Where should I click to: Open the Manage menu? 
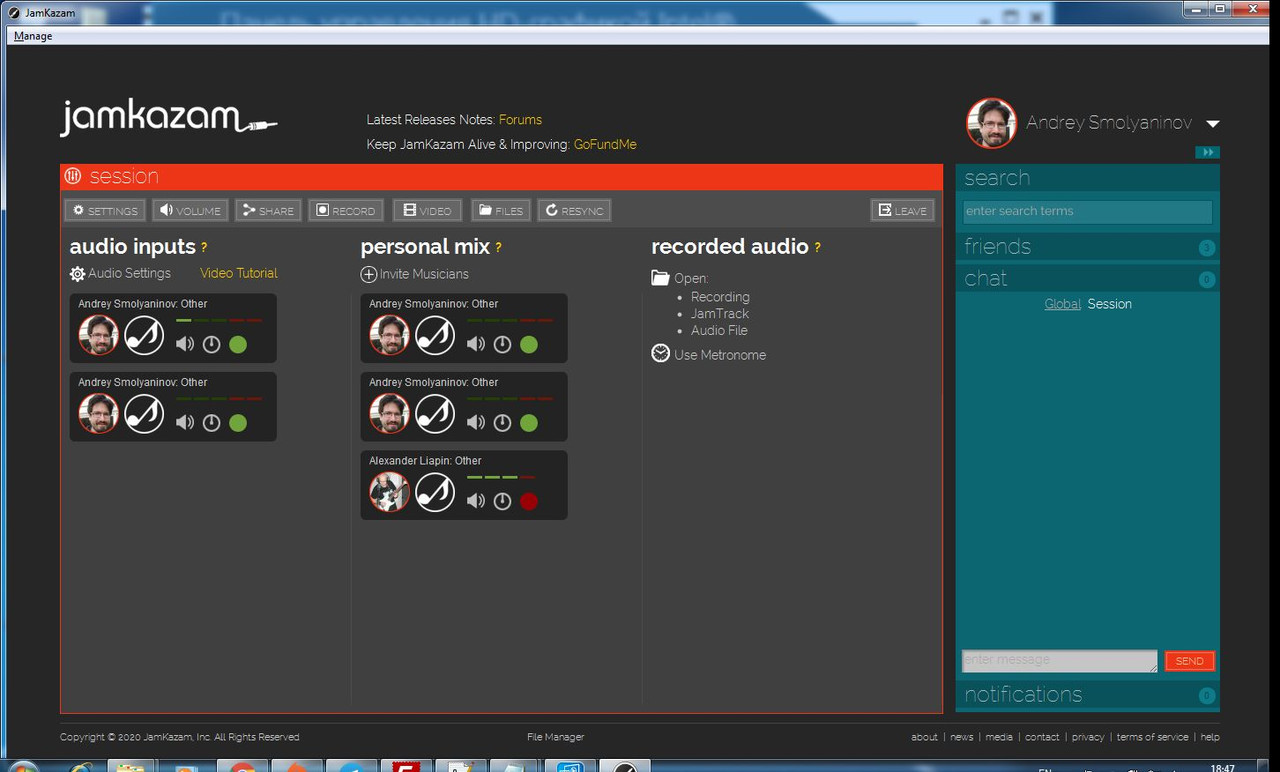[x=33, y=36]
